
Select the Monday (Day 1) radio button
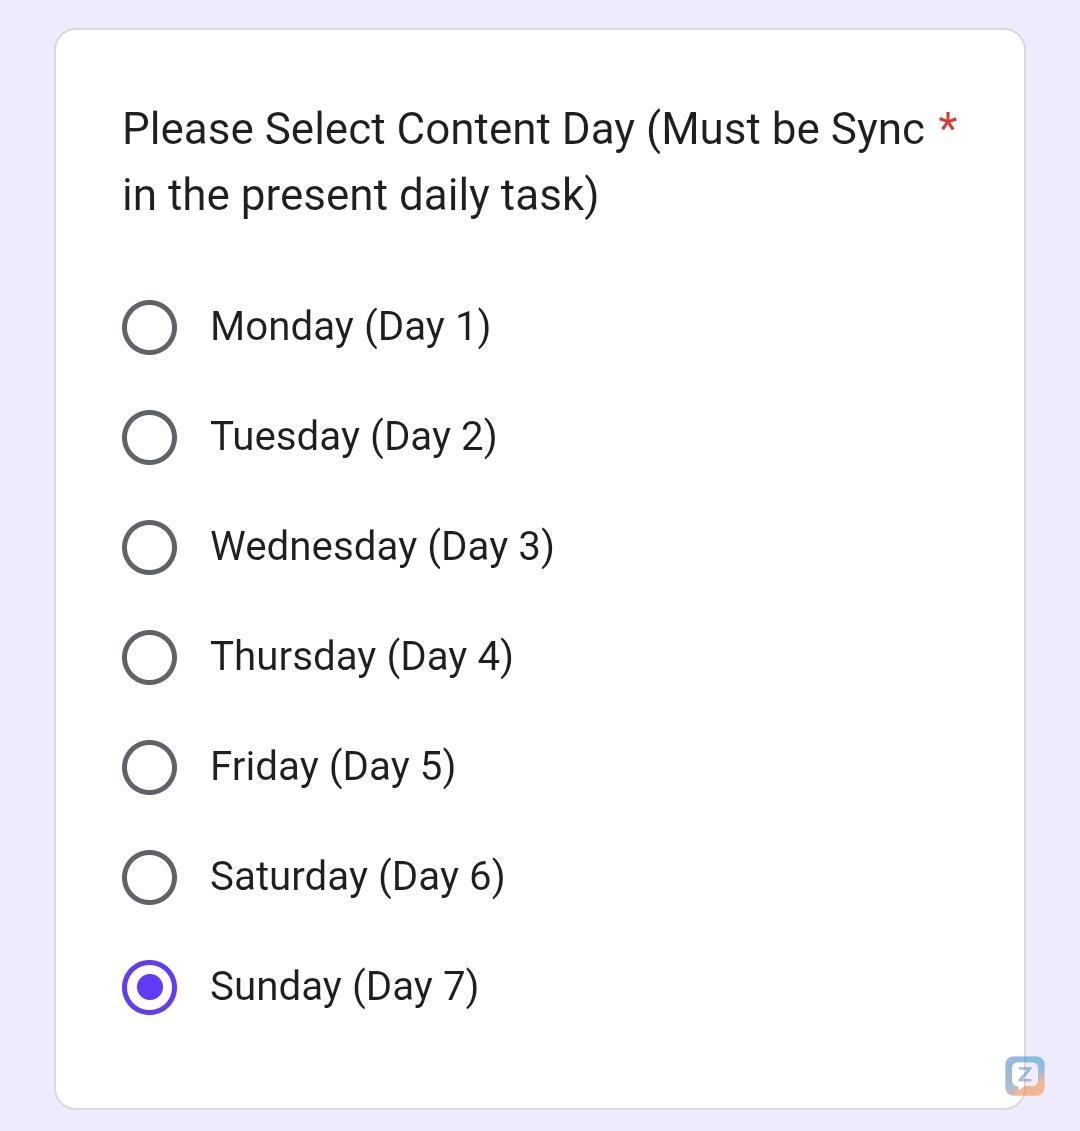click(150, 327)
